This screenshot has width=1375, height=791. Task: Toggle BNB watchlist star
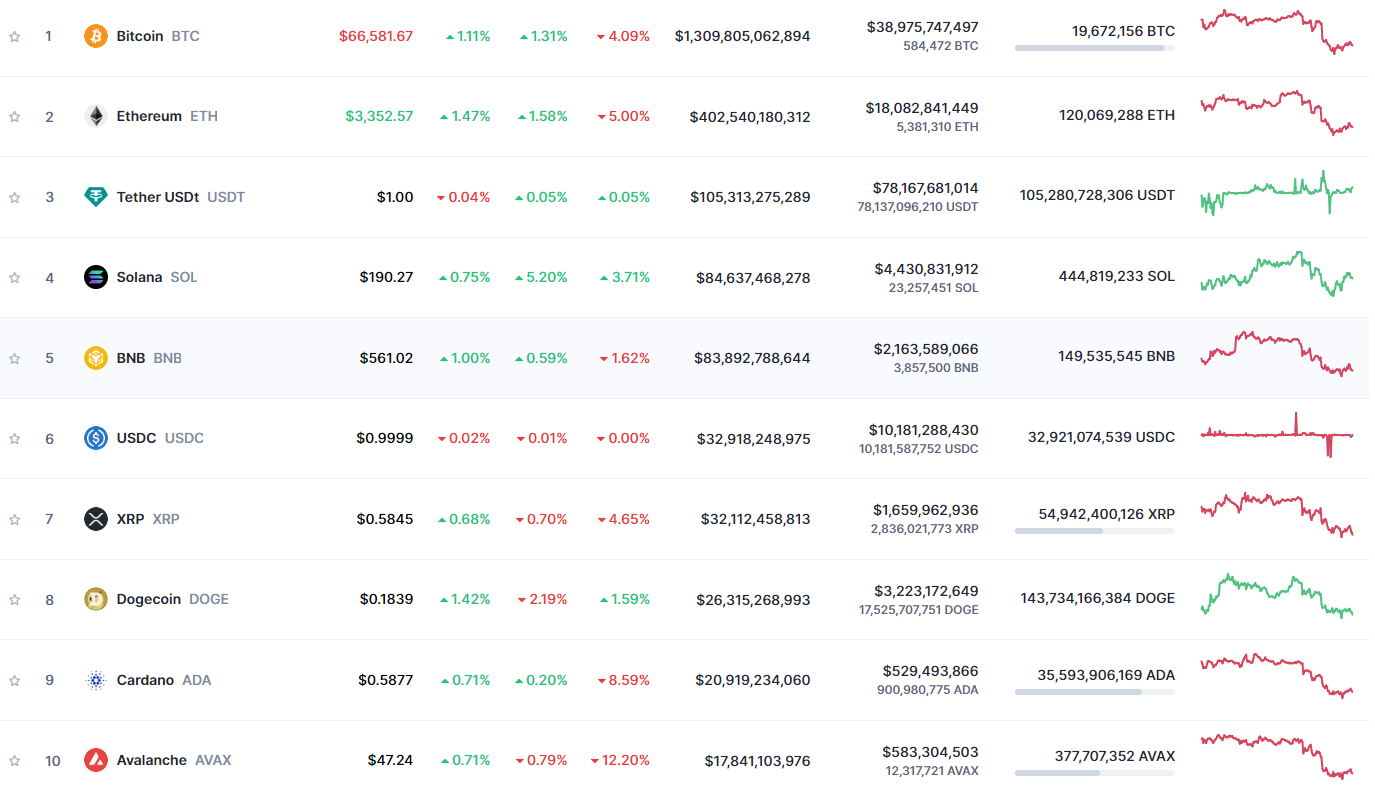14,358
